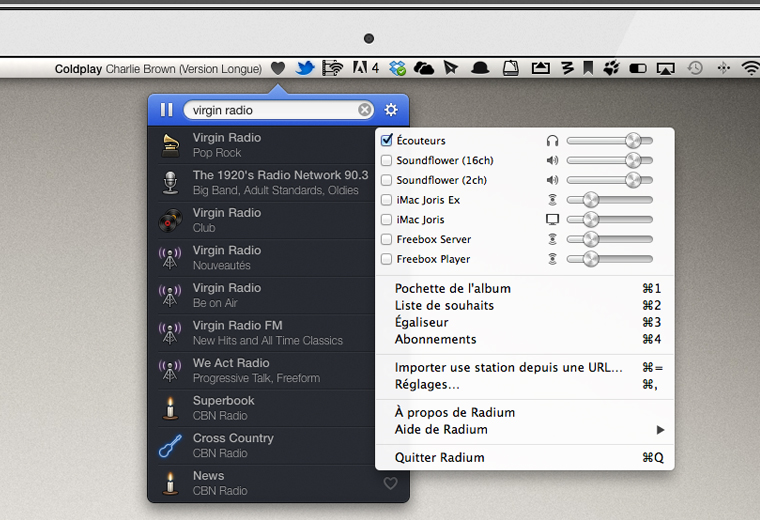Screen dimensions: 760x520
Task: Open the AirPlay display menu bar icon
Action: click(x=665, y=69)
